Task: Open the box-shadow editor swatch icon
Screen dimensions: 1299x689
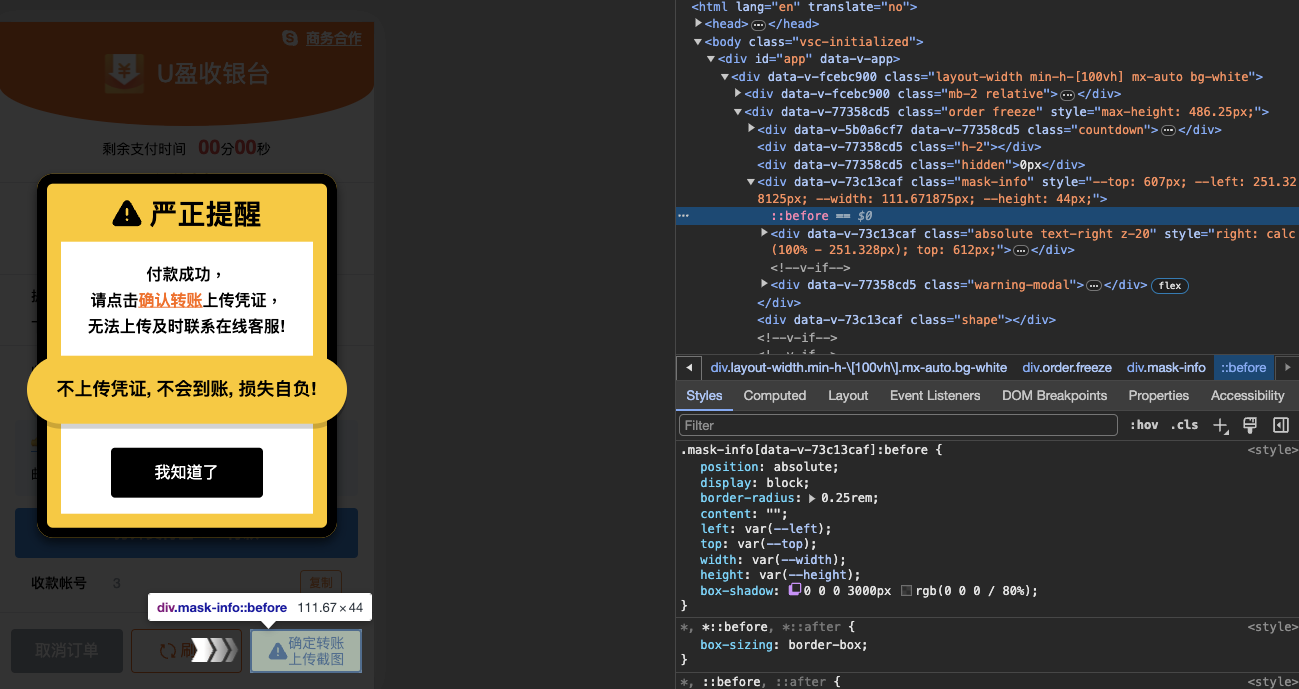Action: [795, 590]
